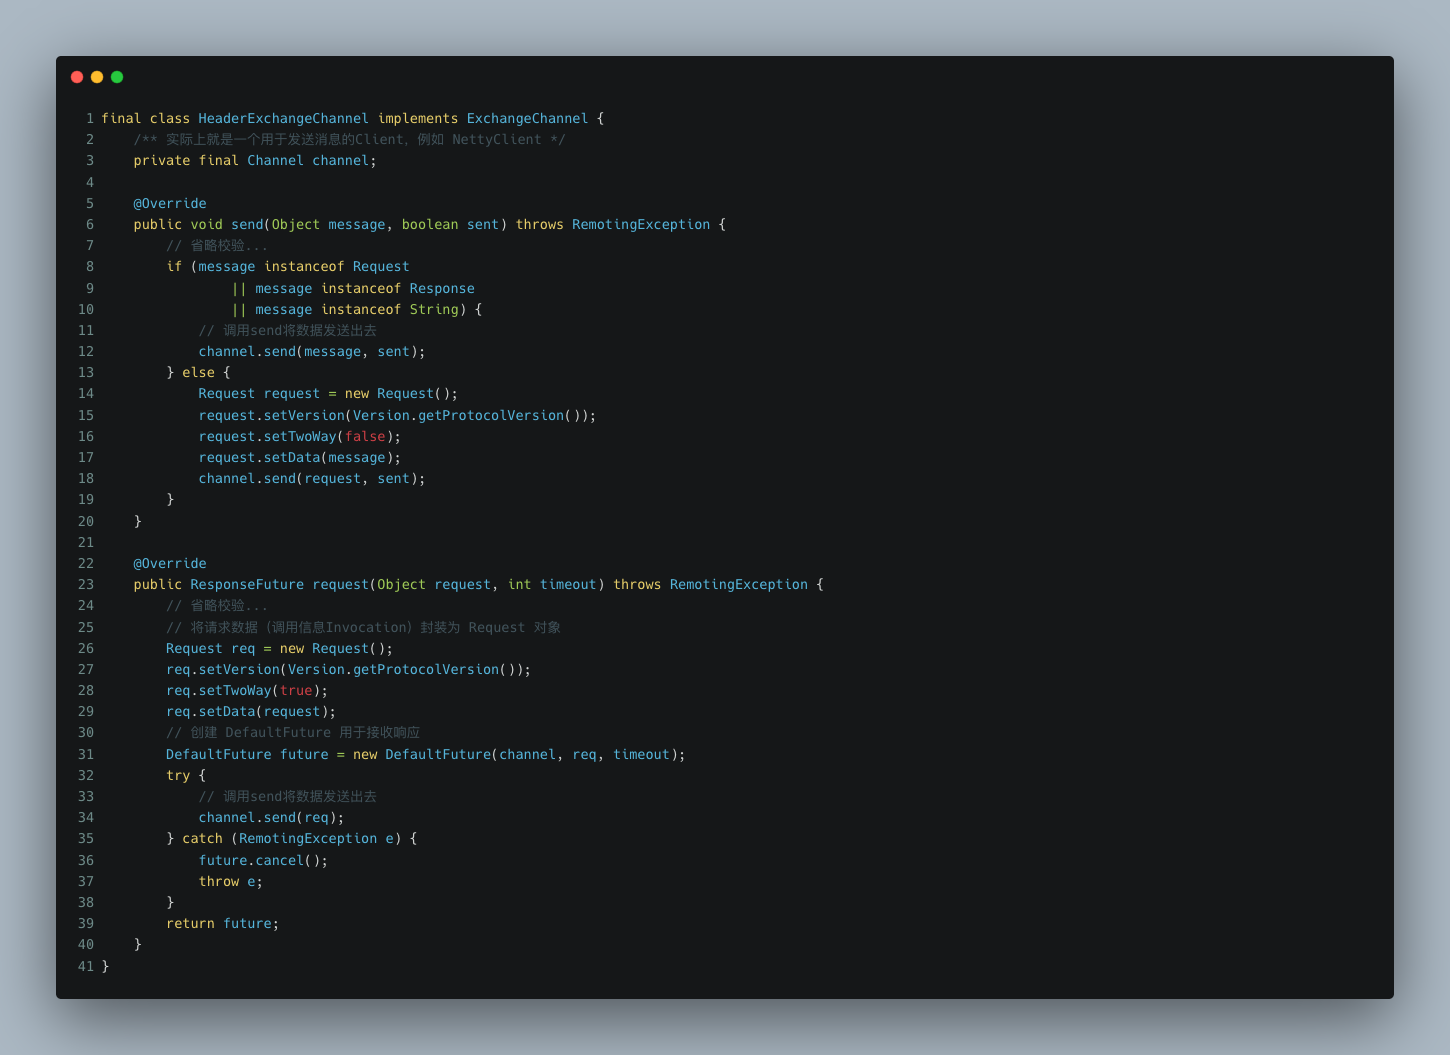Click the ResponseFuture return type on line 23
The image size is (1450, 1055).
point(247,584)
